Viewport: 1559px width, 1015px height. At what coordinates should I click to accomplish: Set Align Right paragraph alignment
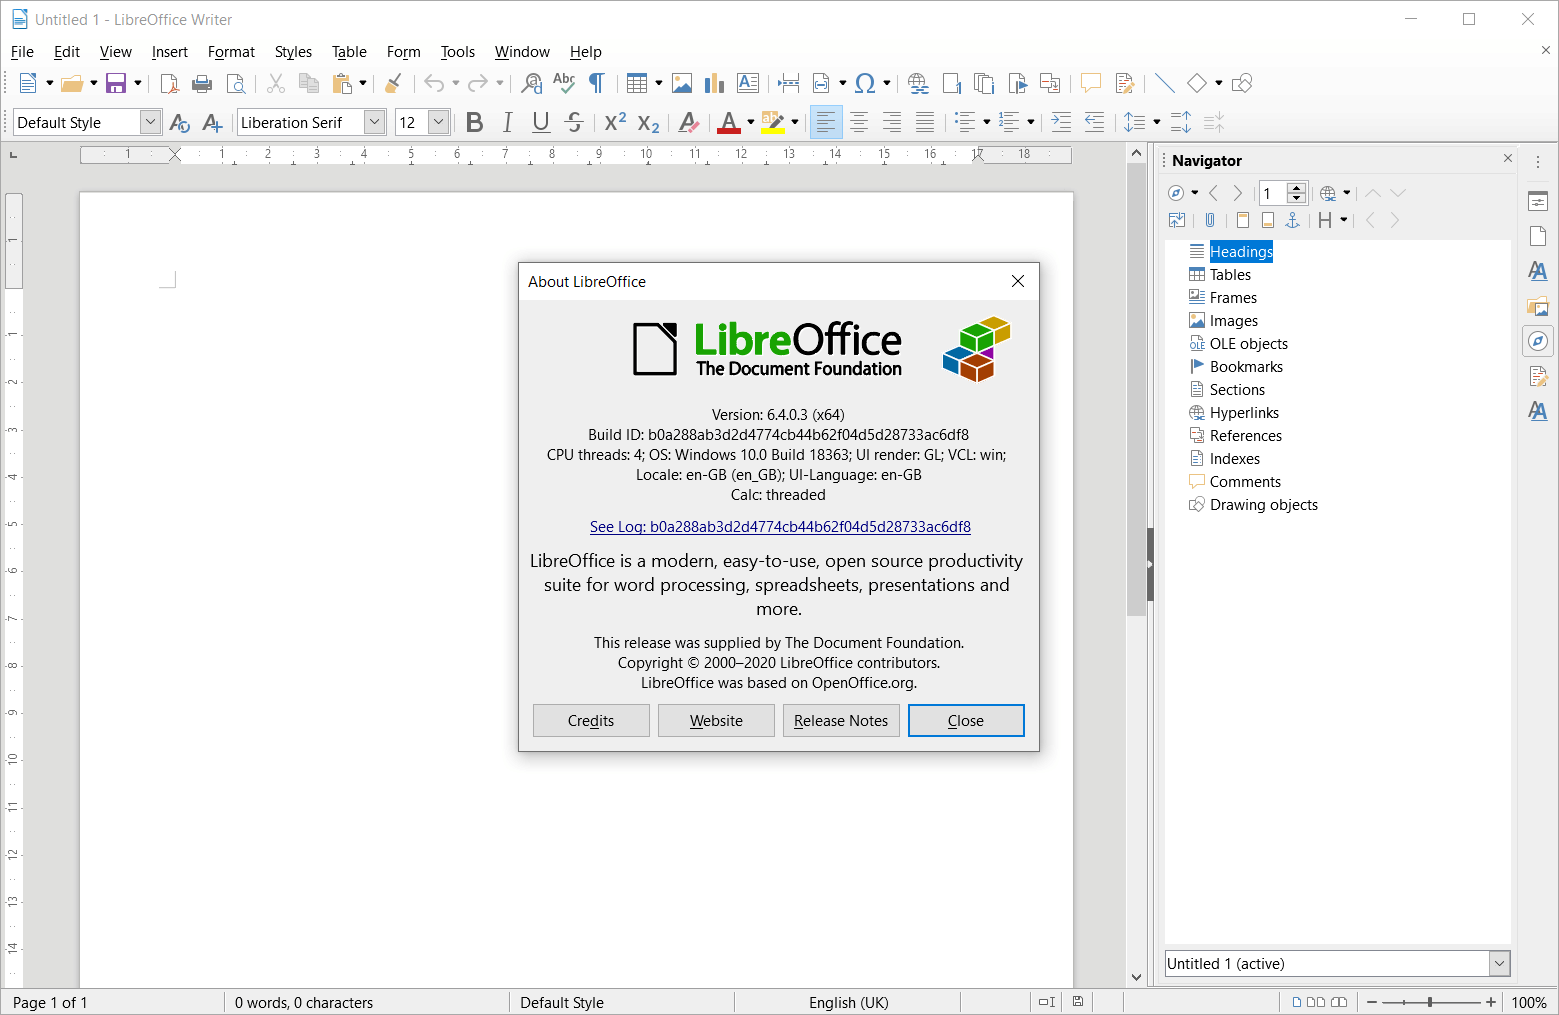pyautogui.click(x=892, y=122)
